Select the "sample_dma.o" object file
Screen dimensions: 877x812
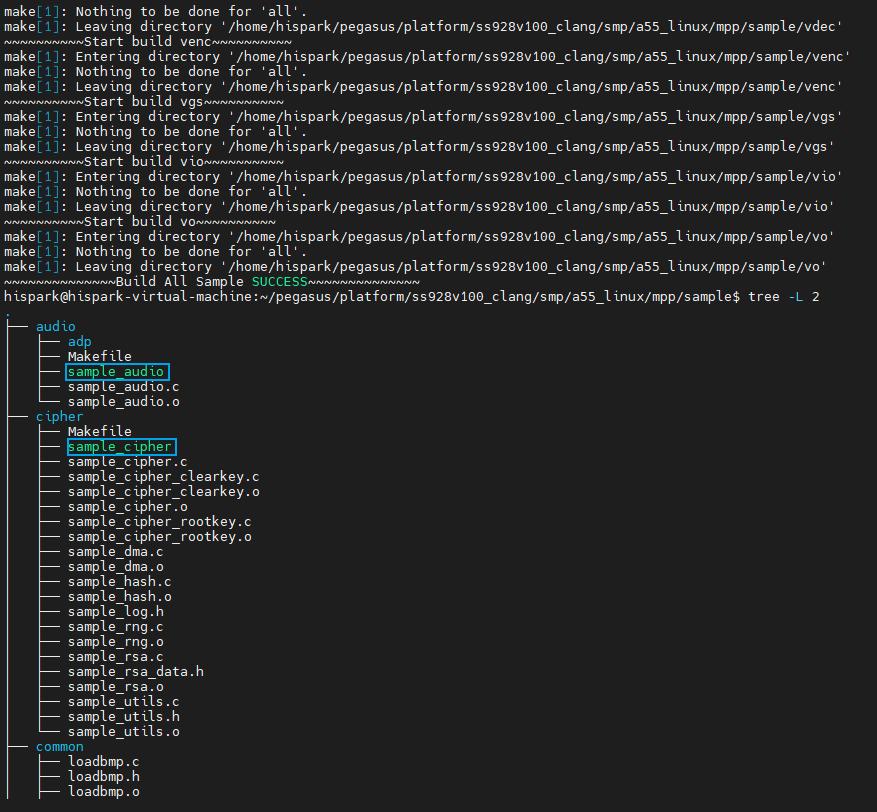tap(116, 567)
